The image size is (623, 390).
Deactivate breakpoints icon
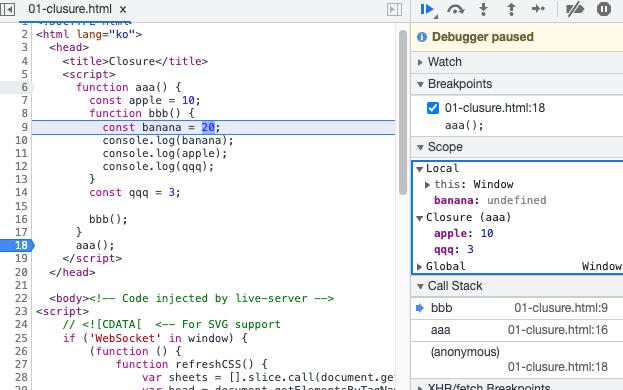tap(575, 9)
